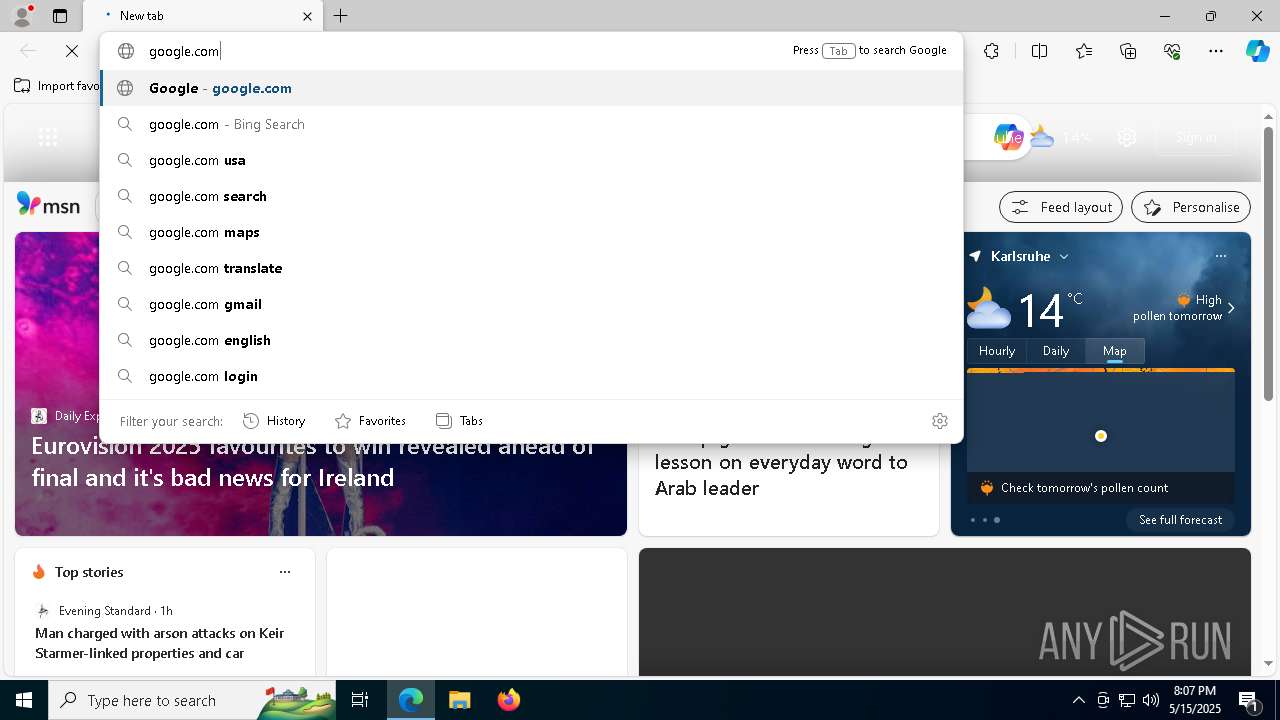The width and height of the screenshot is (1280, 720).
Task: Click the page vertical scrollbar thumb
Action: [x=1268, y=262]
